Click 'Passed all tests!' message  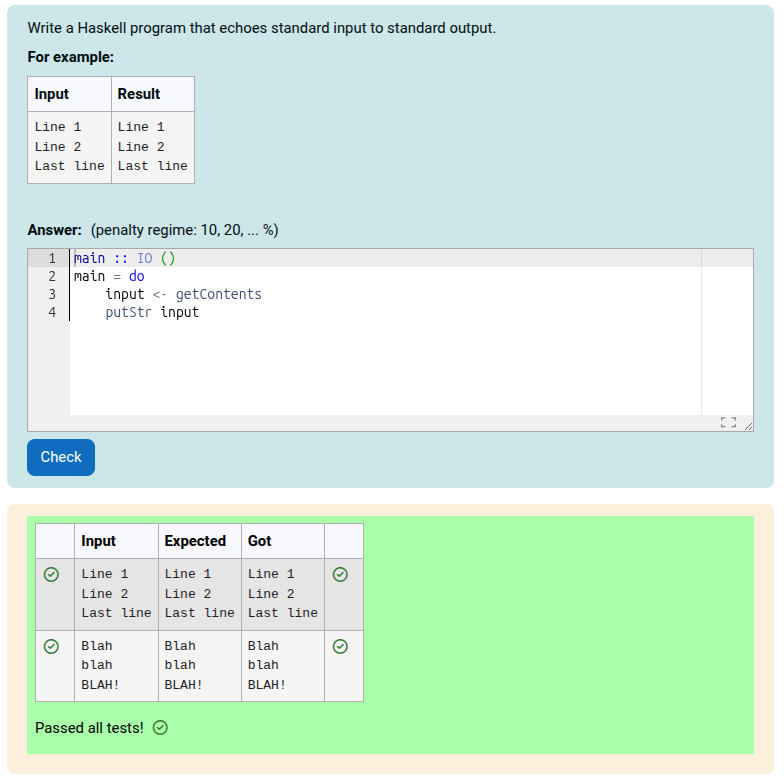89,728
